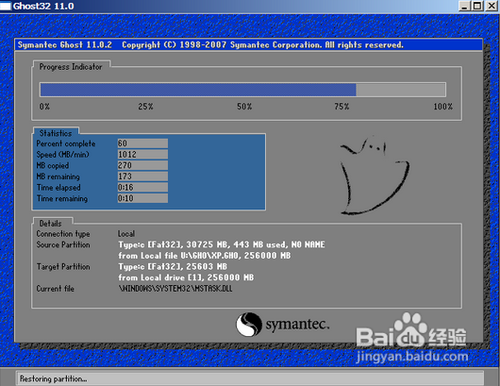500x386 pixels.
Task: Click the \WINDOWS\SYSTEM32\MSTASK.DLL file path
Action: click(x=176, y=289)
